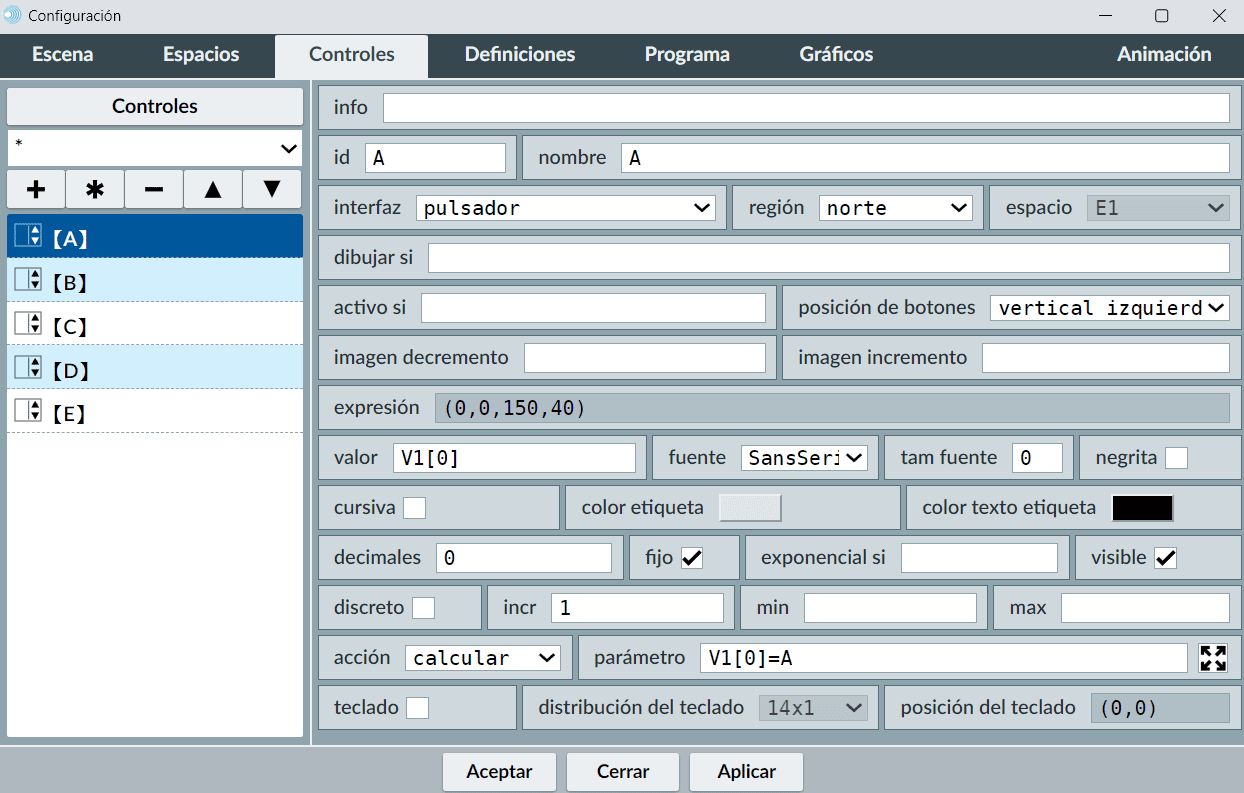This screenshot has width=1244, height=793.
Task: Click the spinner icon next to control B
Action: pos(28,281)
